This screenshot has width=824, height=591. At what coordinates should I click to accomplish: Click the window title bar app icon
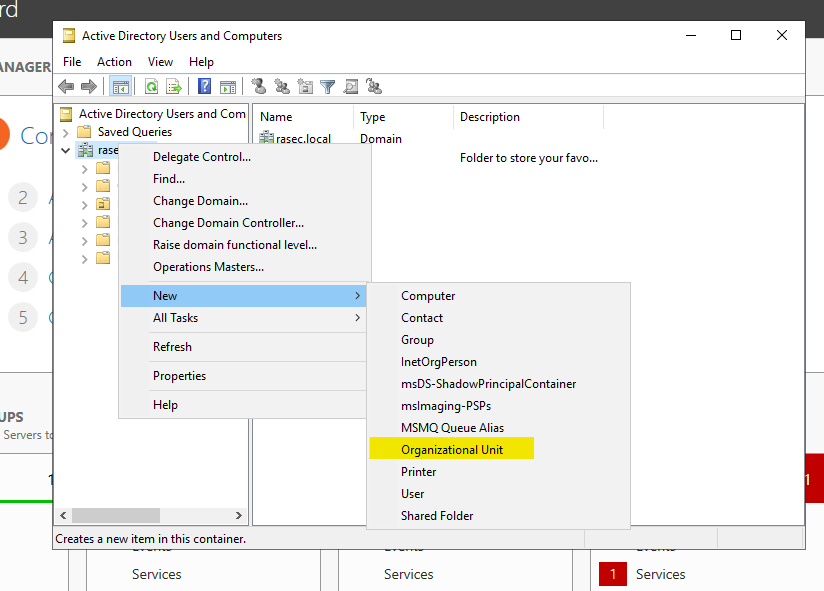[x=69, y=36]
